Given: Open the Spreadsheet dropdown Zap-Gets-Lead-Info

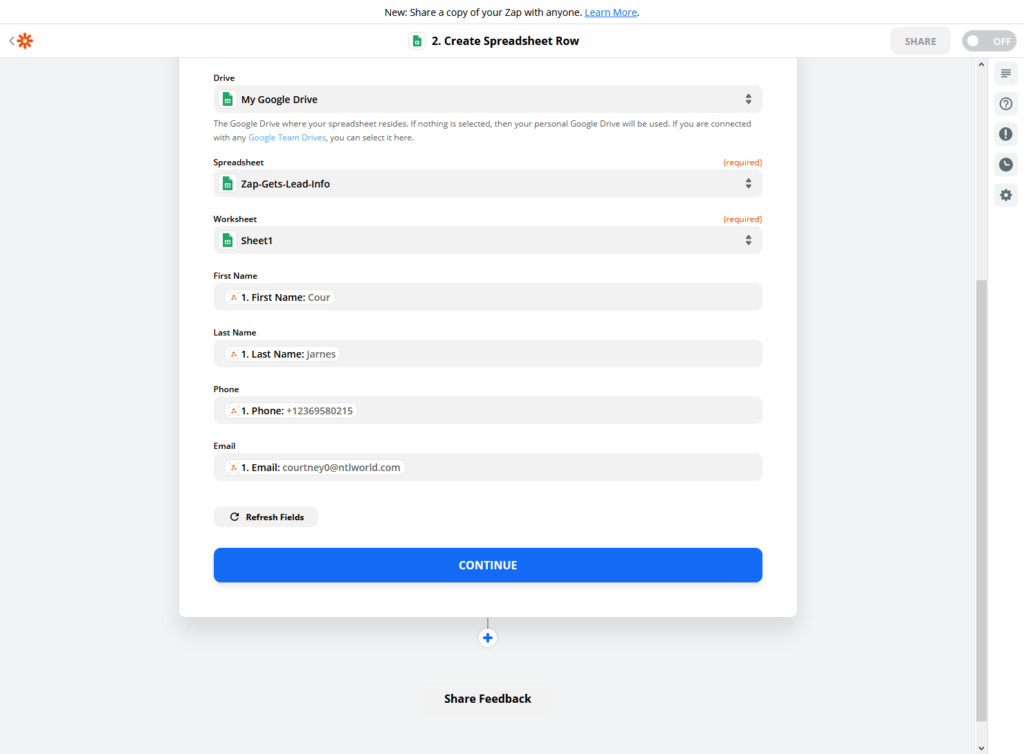Looking at the screenshot, I should pos(487,183).
